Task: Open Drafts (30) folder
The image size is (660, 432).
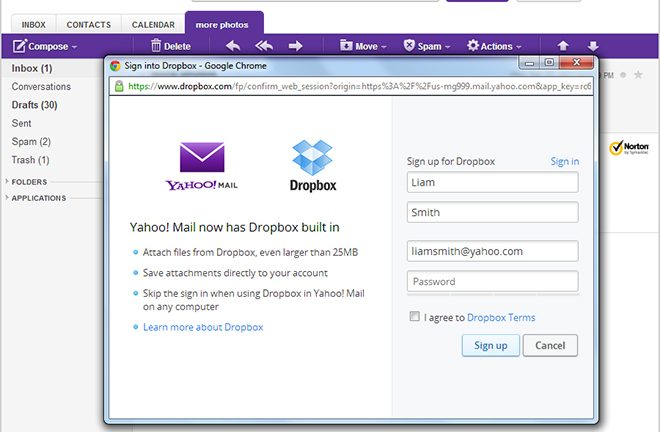Action: [x=35, y=105]
